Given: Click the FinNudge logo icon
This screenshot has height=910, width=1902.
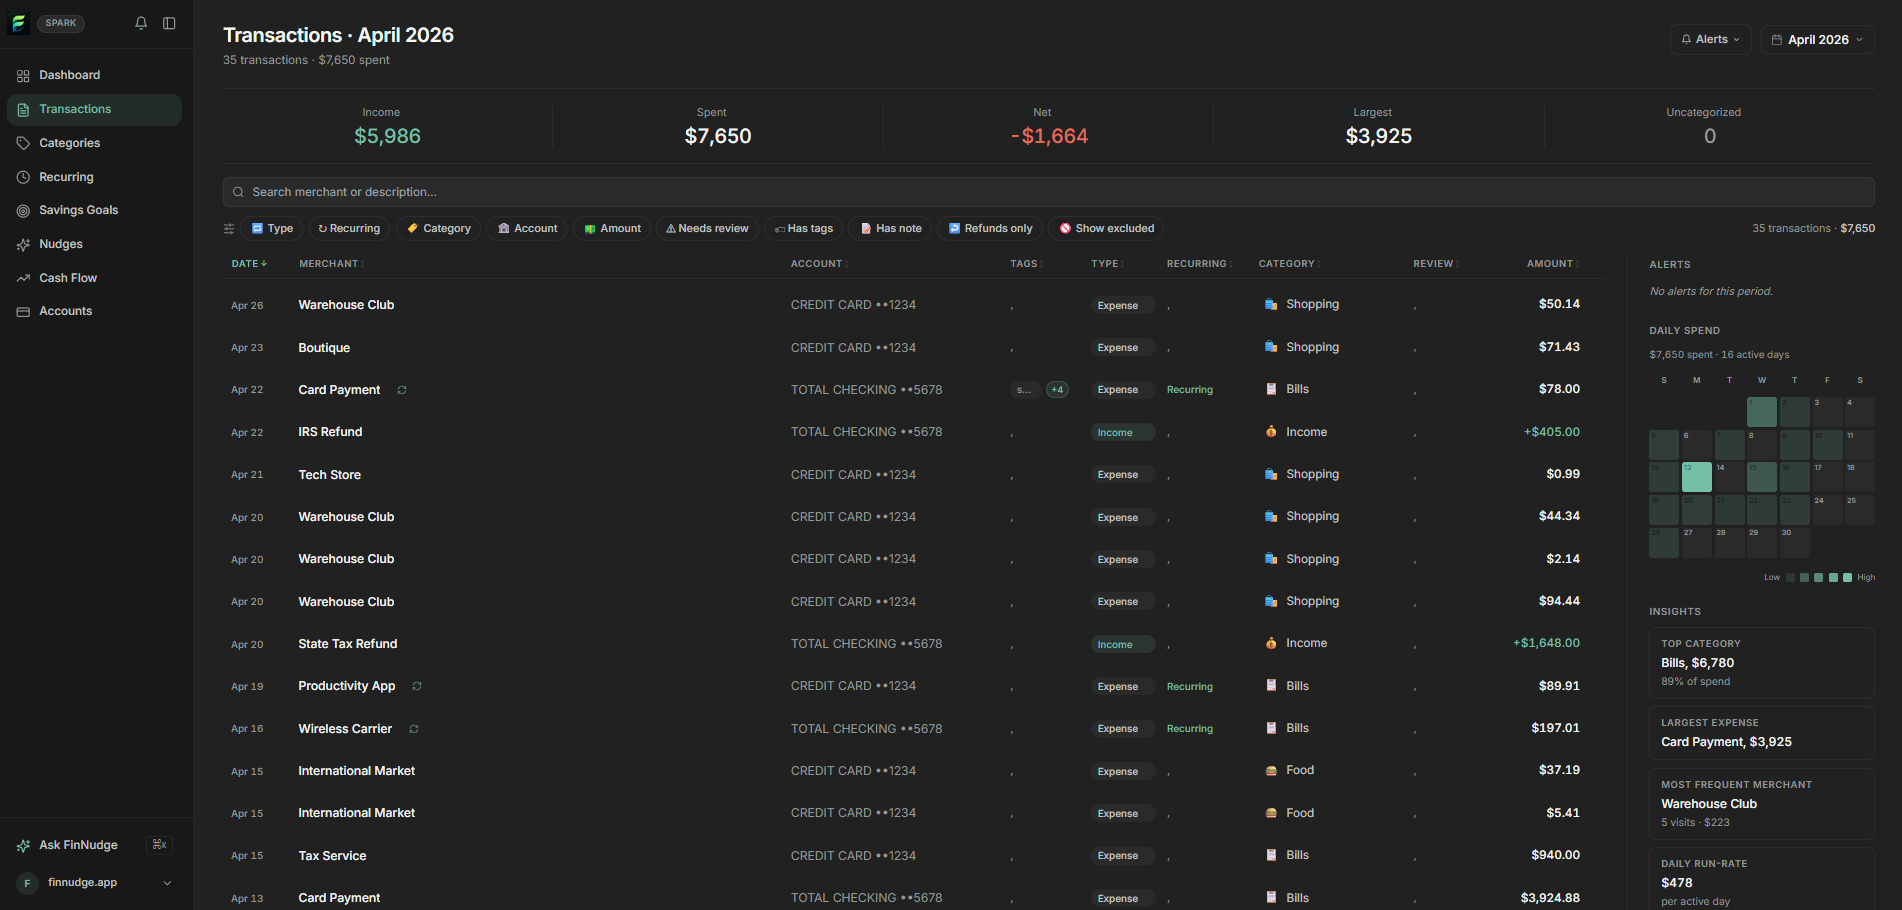Looking at the screenshot, I should tap(18, 23).
